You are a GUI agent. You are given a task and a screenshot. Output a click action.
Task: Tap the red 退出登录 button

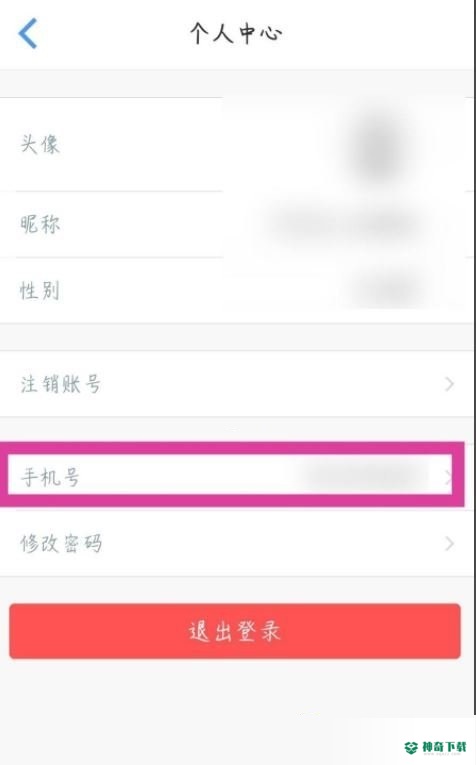[235, 631]
